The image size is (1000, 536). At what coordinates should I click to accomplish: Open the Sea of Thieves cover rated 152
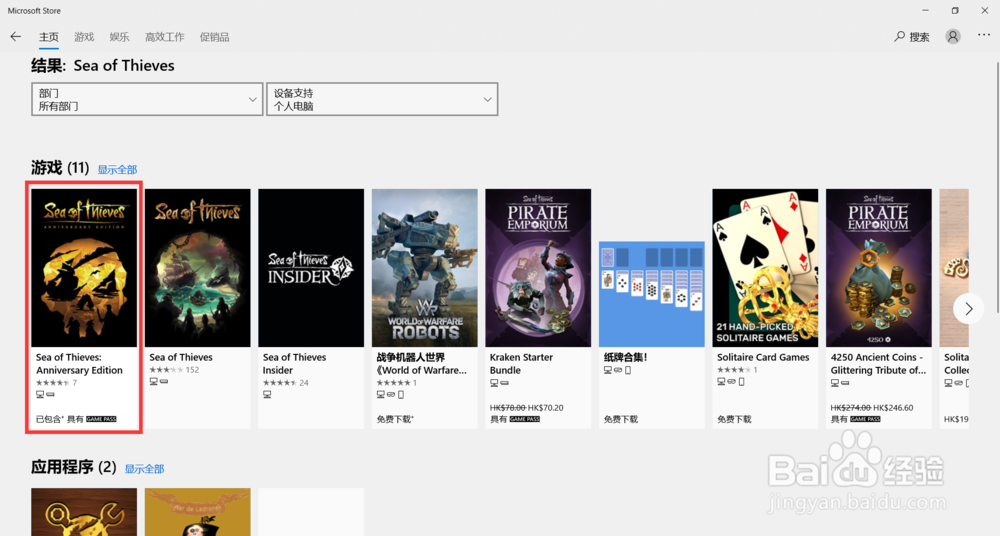[198, 268]
